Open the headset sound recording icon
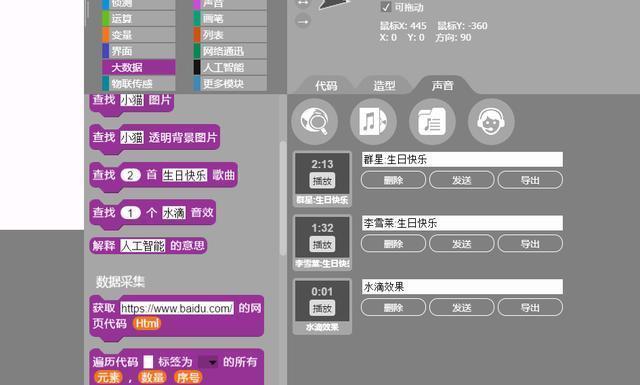 491,121
